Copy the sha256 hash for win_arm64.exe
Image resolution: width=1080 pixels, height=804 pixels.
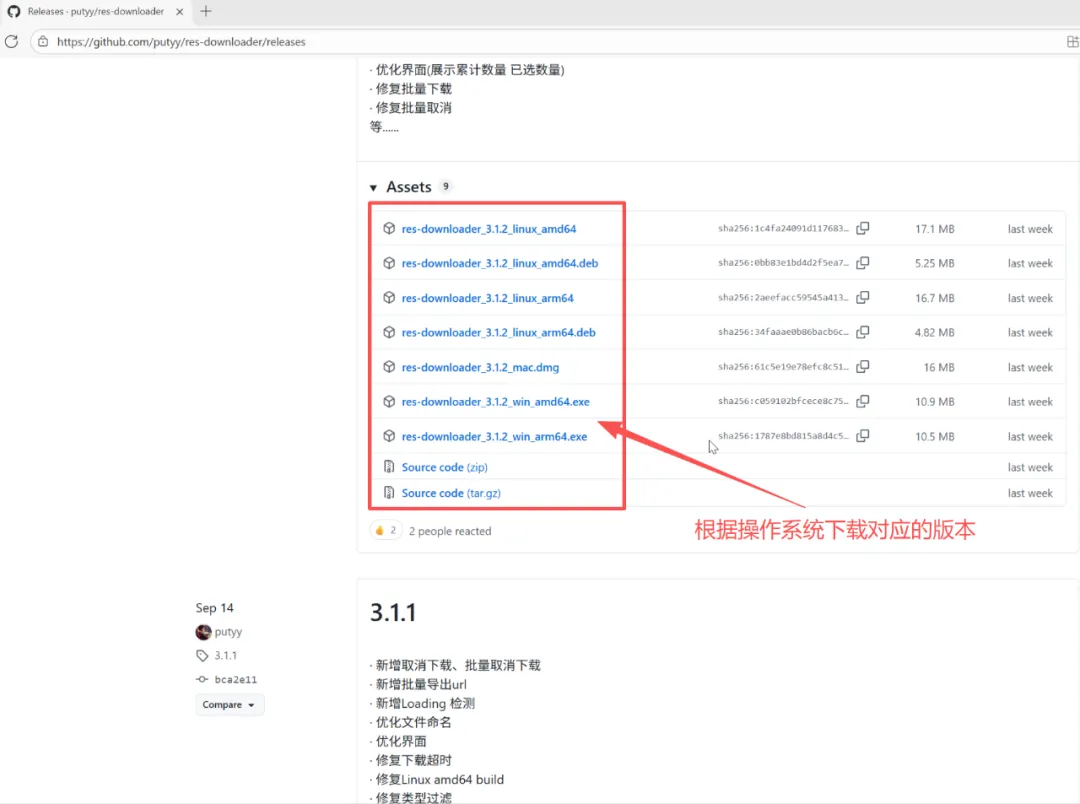coord(862,435)
